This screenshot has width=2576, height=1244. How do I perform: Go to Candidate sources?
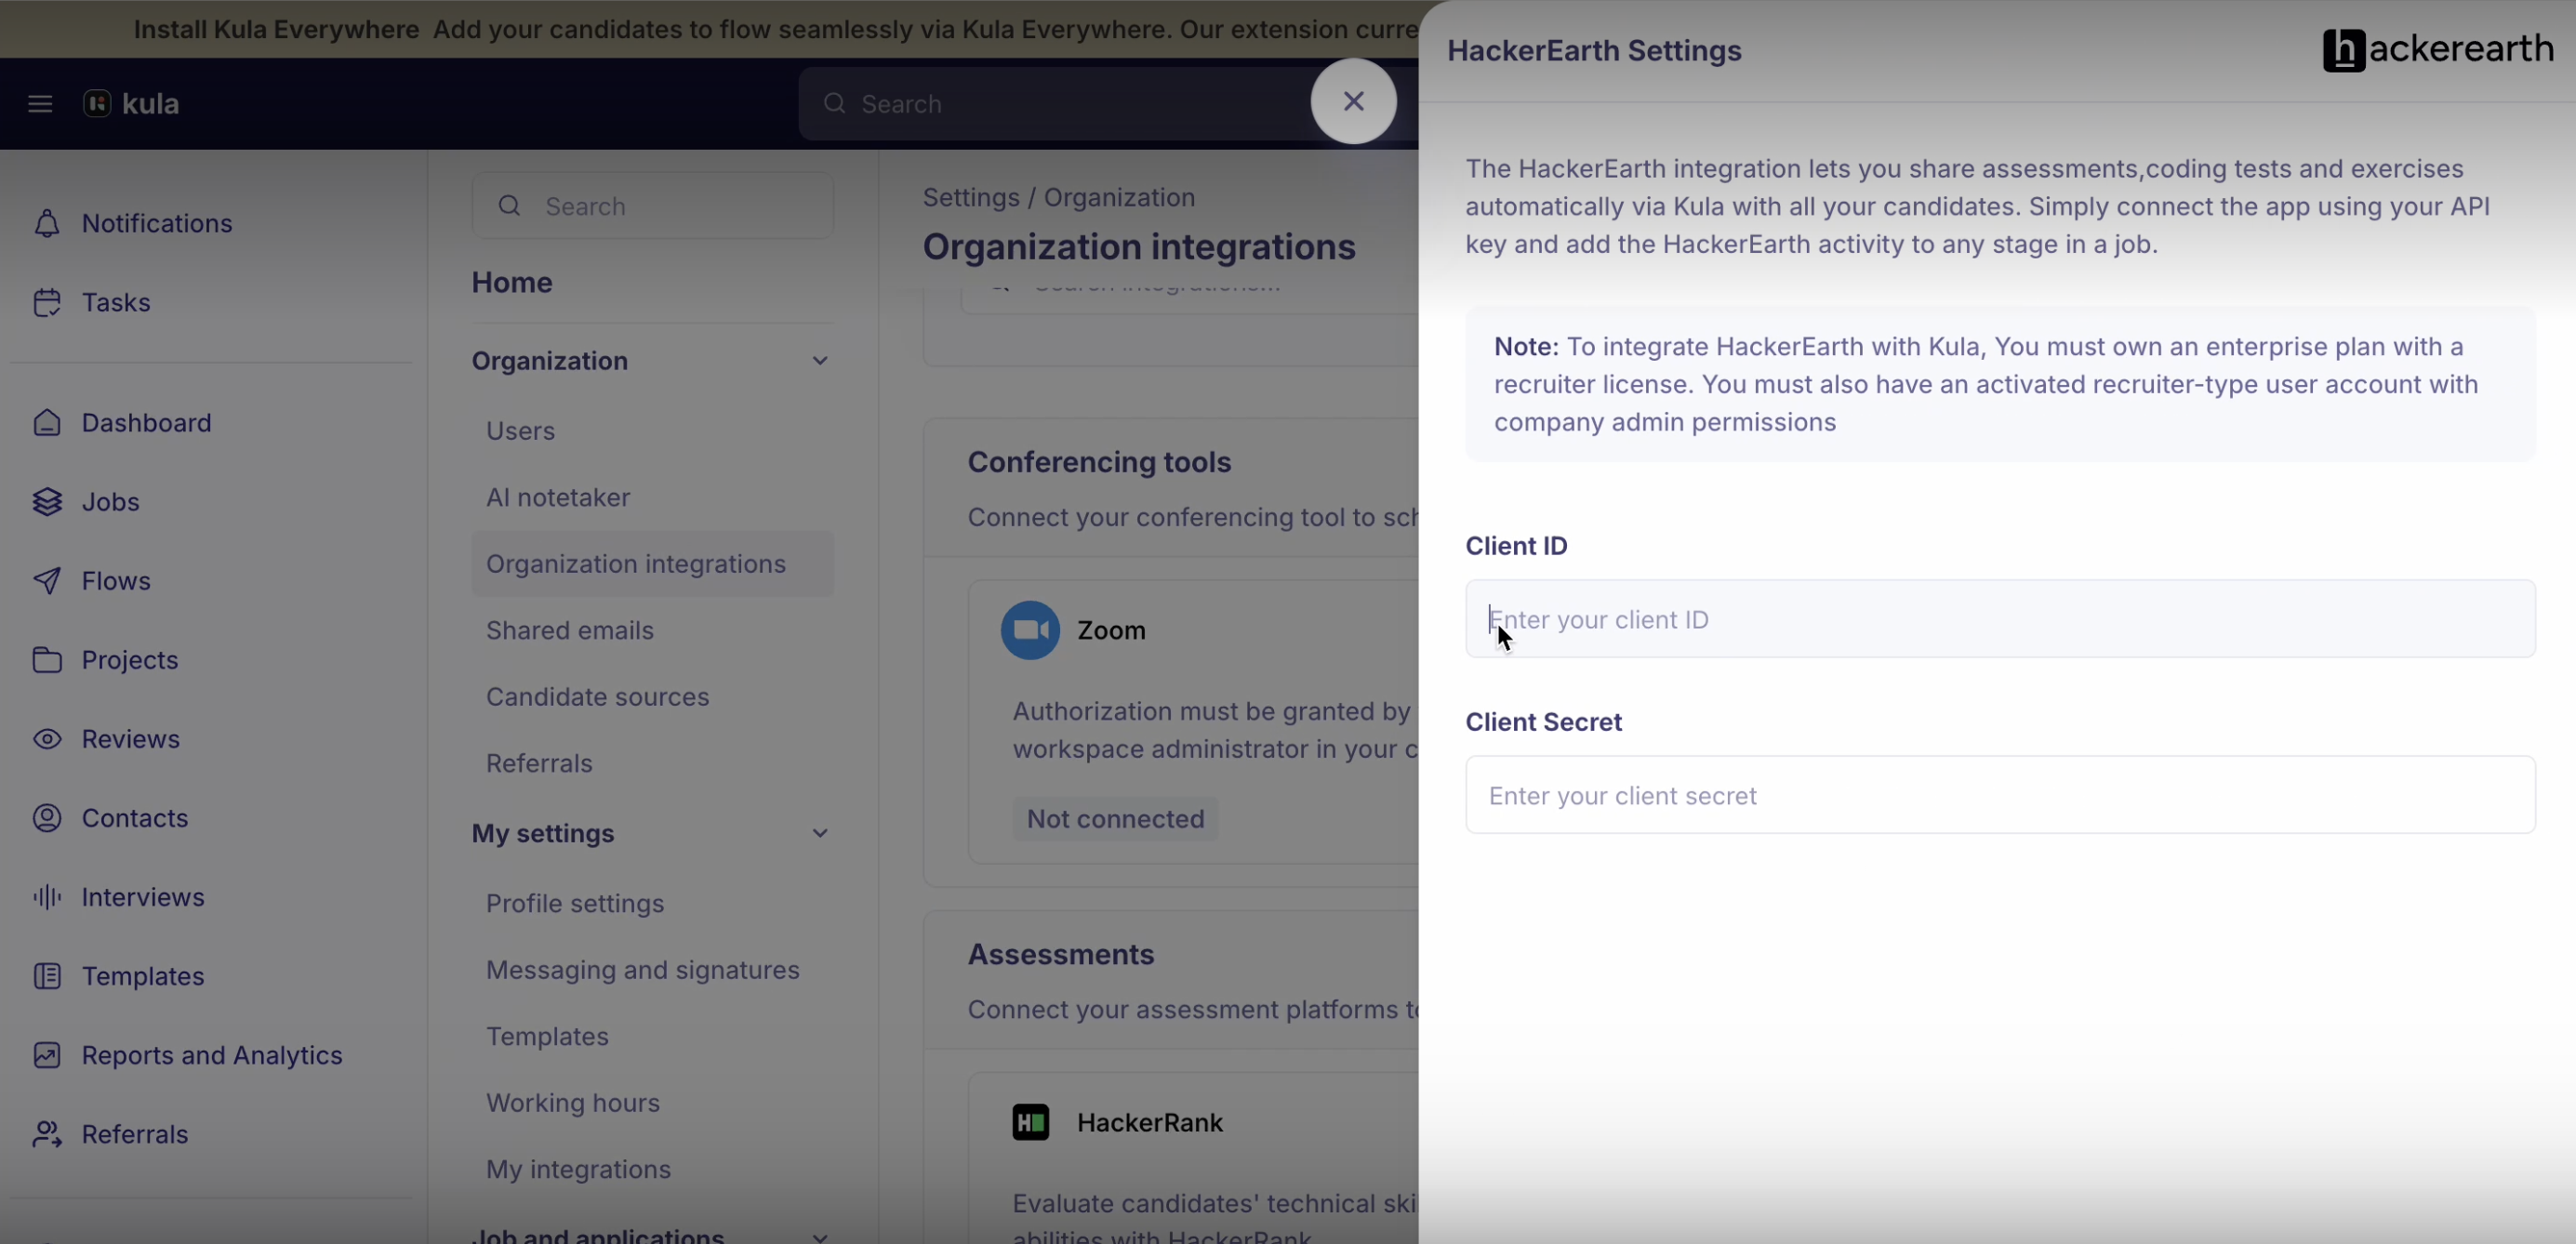pos(598,697)
